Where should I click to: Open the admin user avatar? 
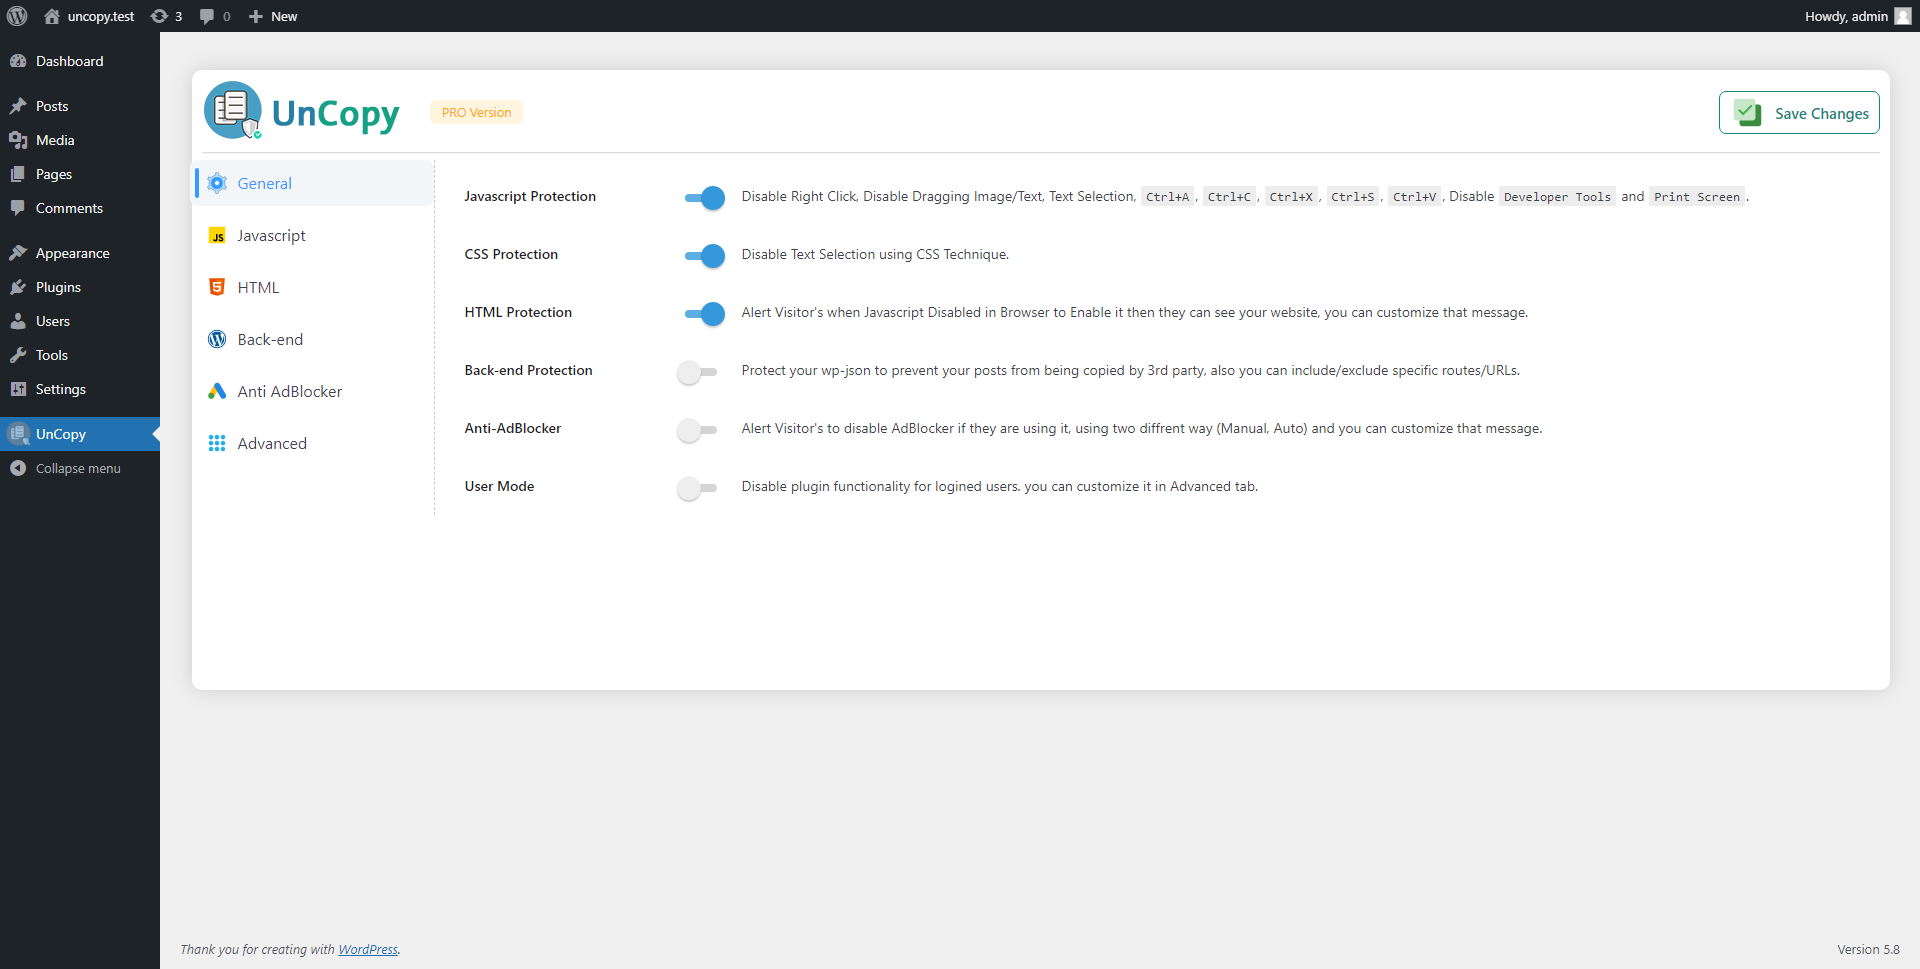[x=1903, y=16]
